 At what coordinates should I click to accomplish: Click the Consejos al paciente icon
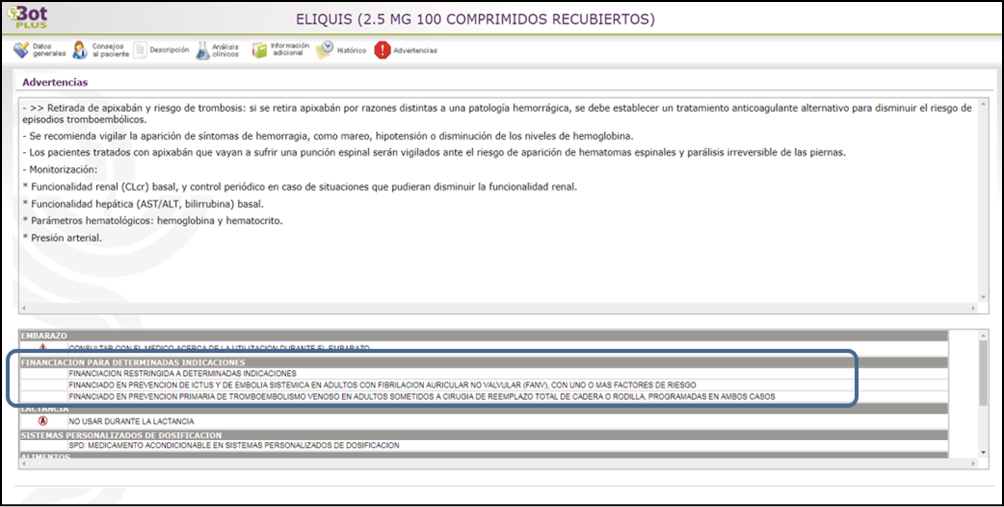pyautogui.click(x=80, y=50)
